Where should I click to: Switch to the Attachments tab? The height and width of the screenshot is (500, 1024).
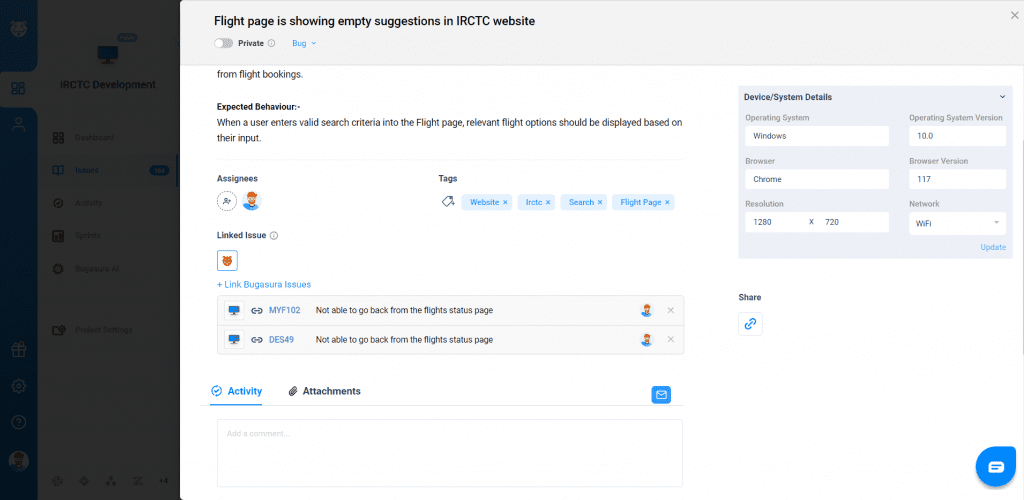click(325, 391)
